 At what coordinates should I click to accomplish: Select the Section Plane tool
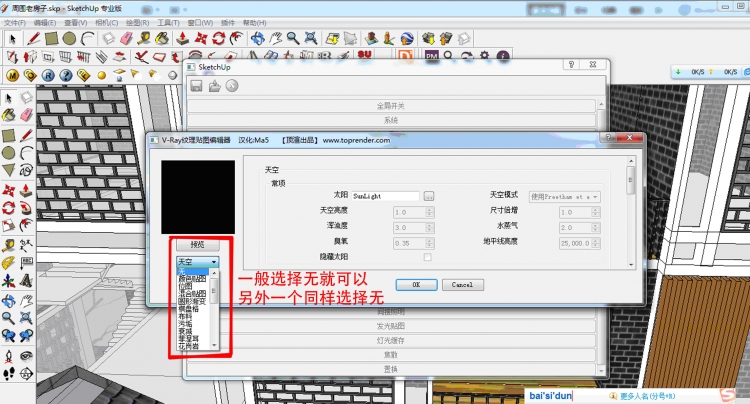click(x=26, y=373)
